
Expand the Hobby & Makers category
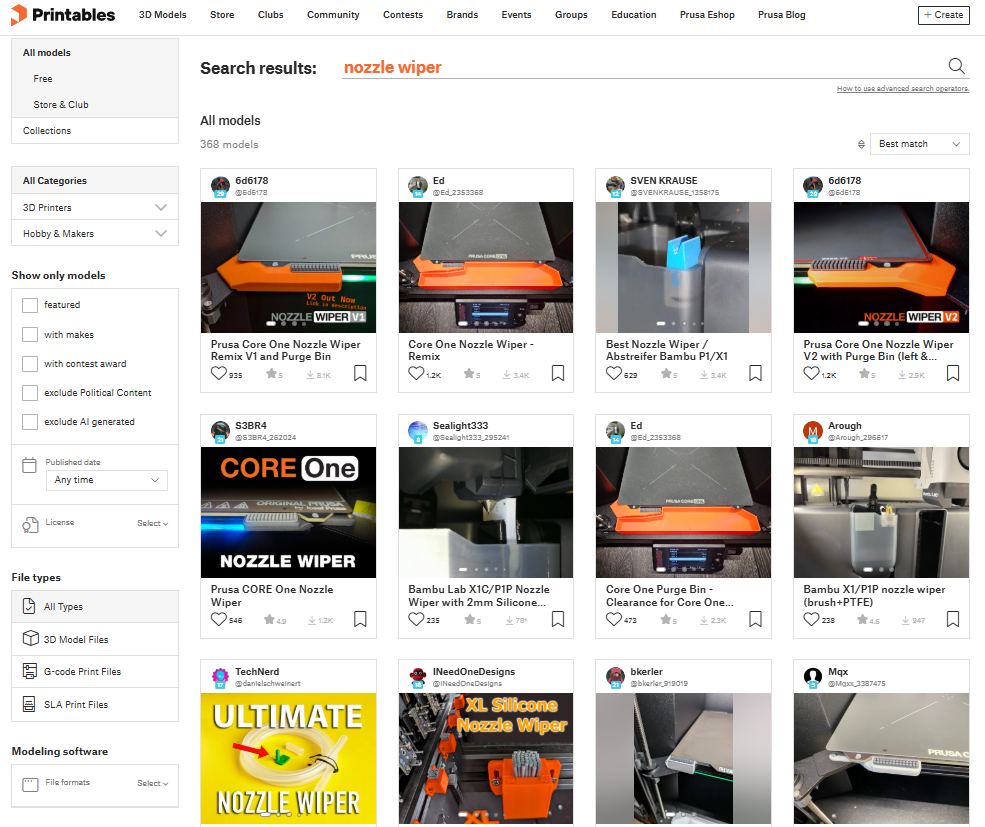point(95,233)
